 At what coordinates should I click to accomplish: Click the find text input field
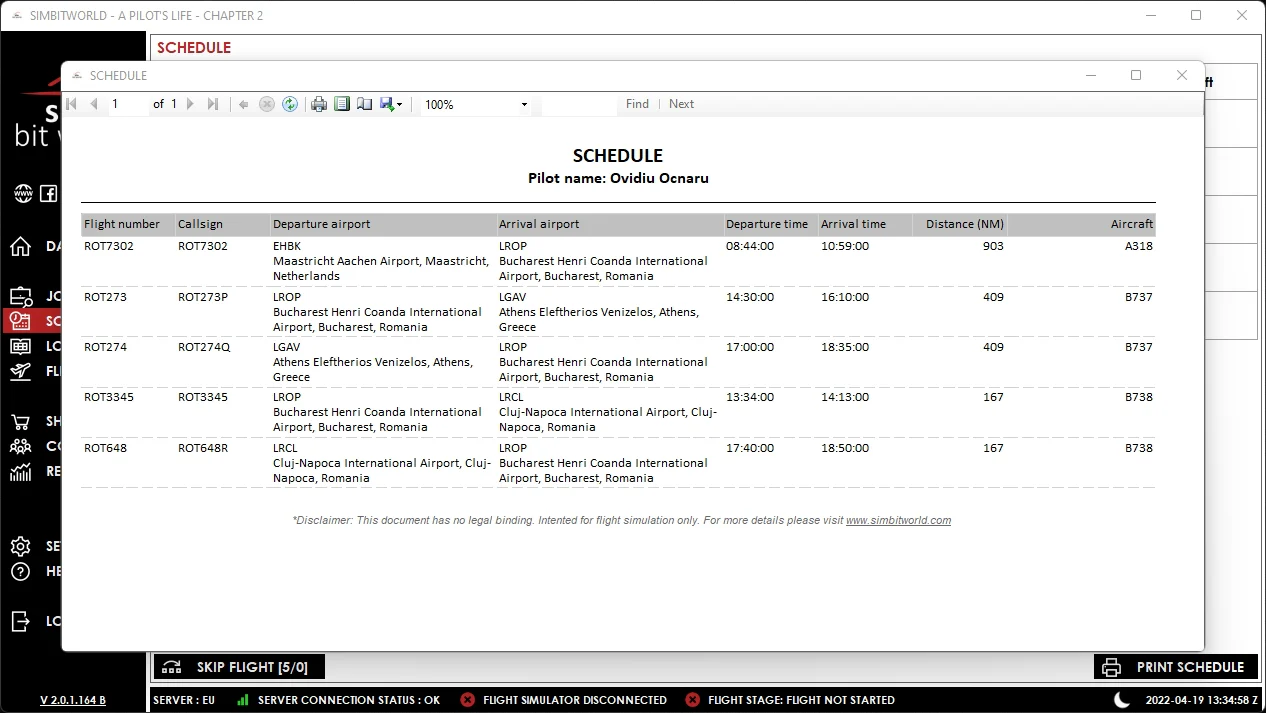point(580,104)
